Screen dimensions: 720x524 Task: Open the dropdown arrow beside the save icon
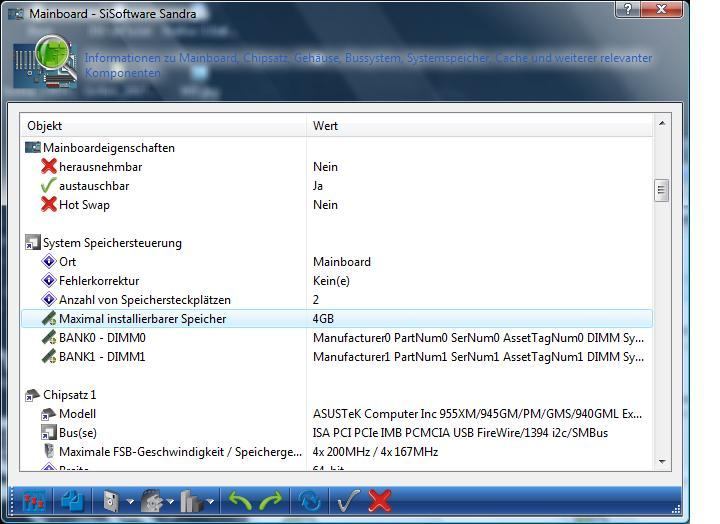(130, 501)
